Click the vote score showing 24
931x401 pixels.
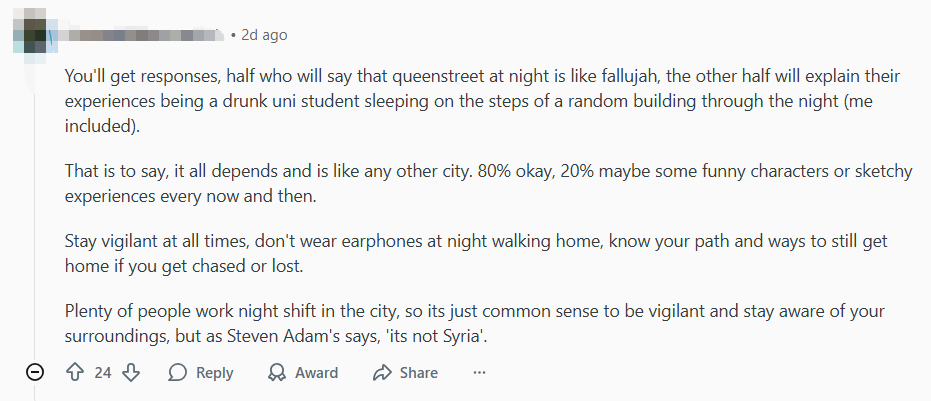coord(103,372)
